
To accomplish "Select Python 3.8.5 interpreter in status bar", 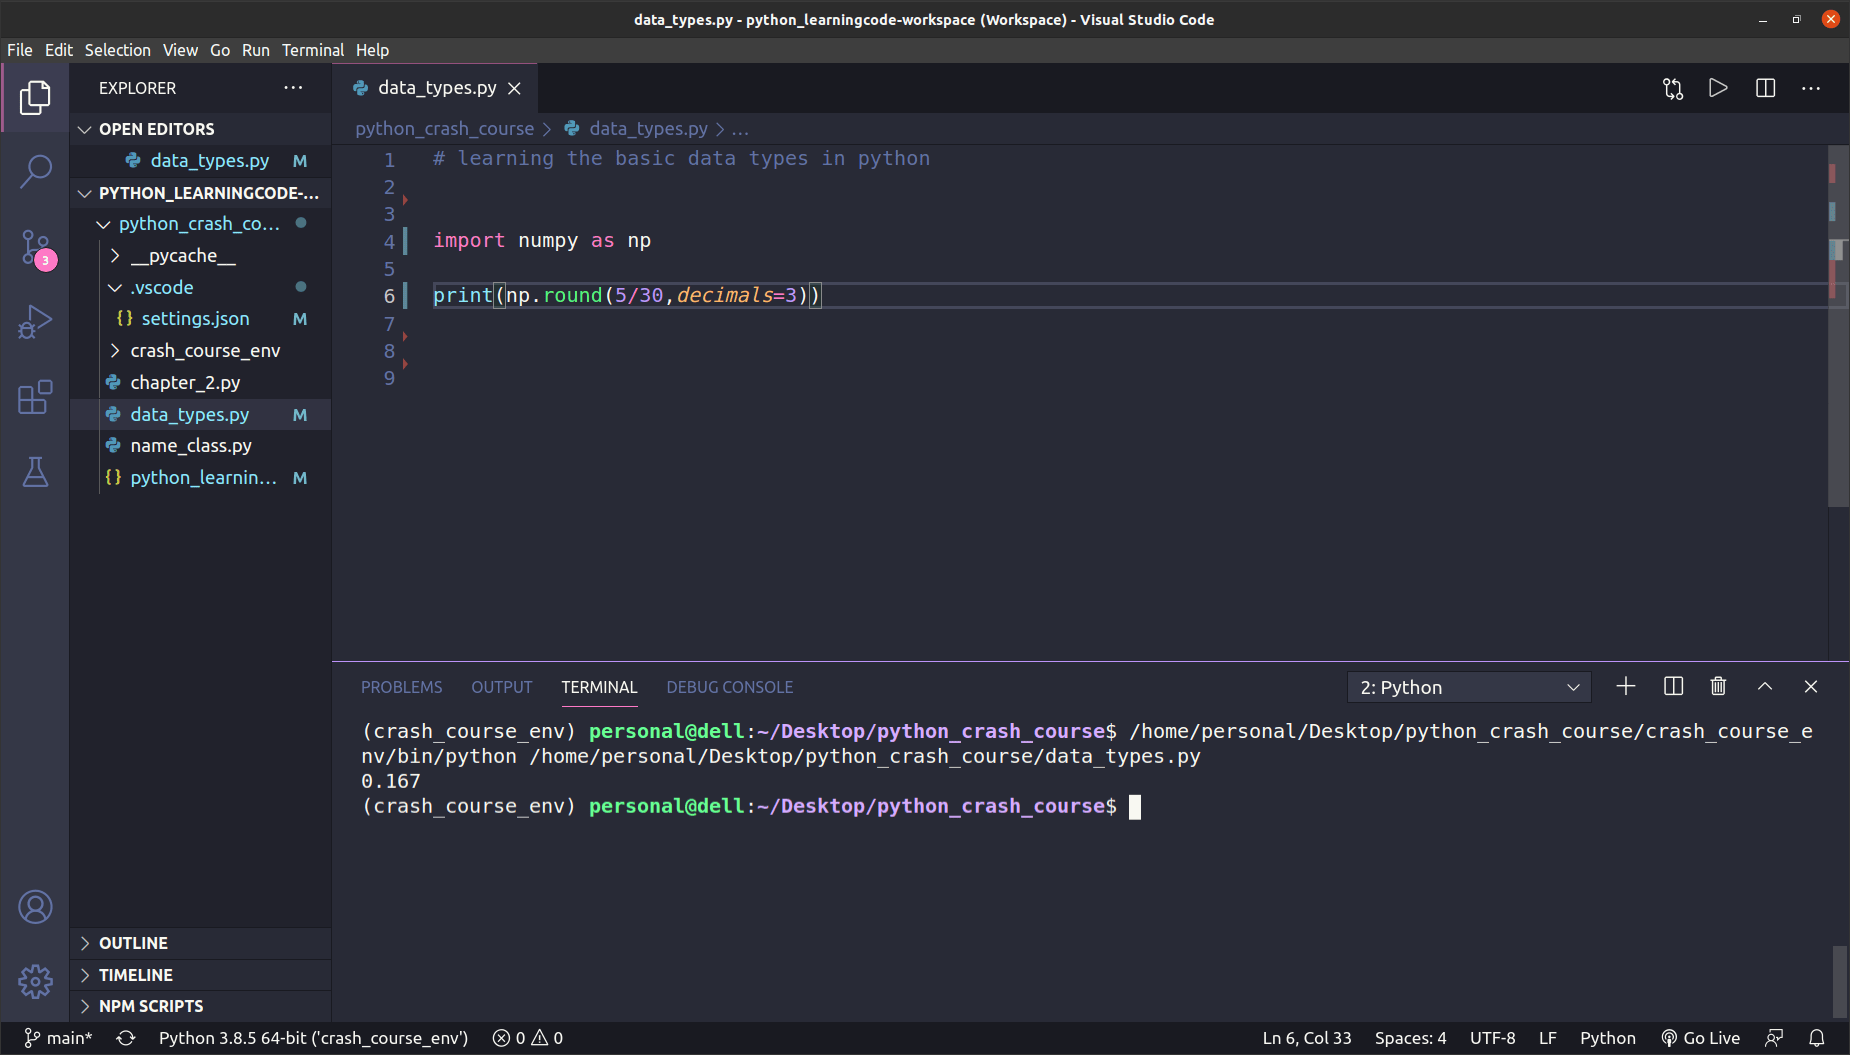I will [x=313, y=1038].
